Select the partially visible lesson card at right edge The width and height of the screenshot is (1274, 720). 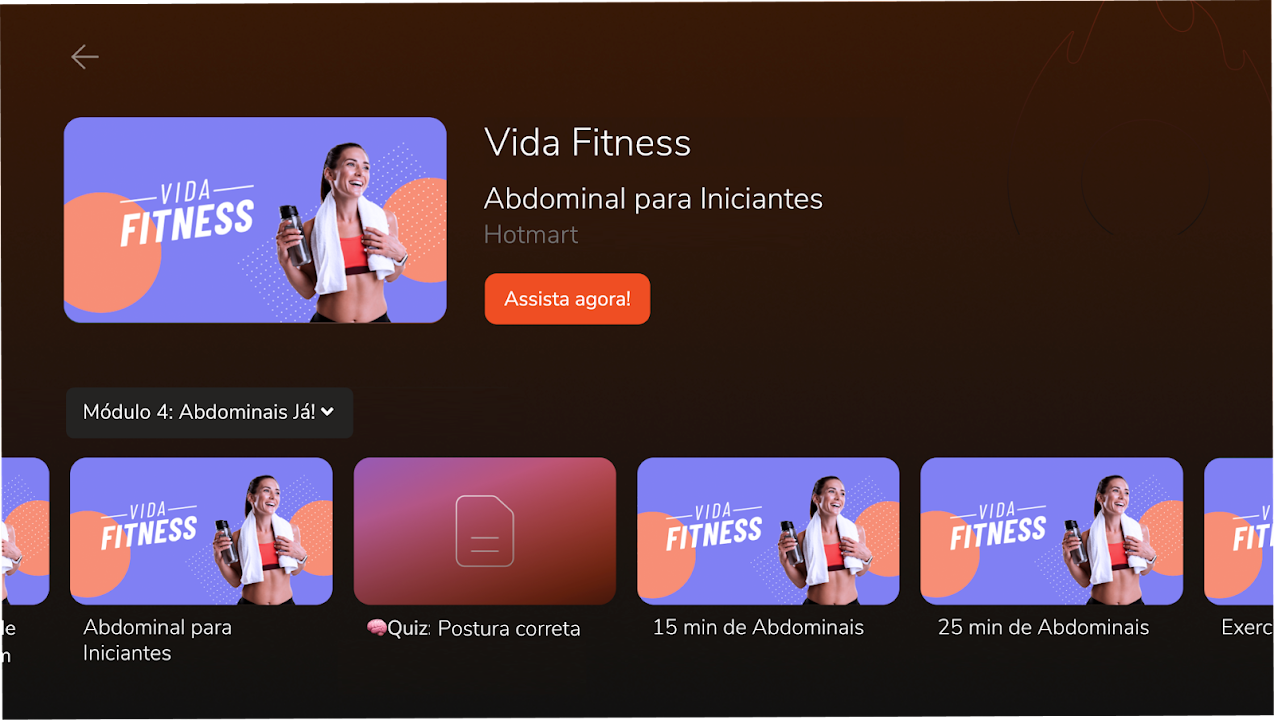click(1239, 531)
